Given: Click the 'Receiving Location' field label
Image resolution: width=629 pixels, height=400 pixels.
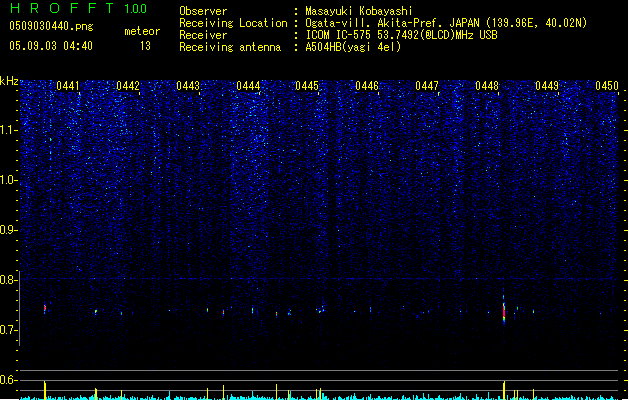Looking at the screenshot, I should [x=233, y=23].
